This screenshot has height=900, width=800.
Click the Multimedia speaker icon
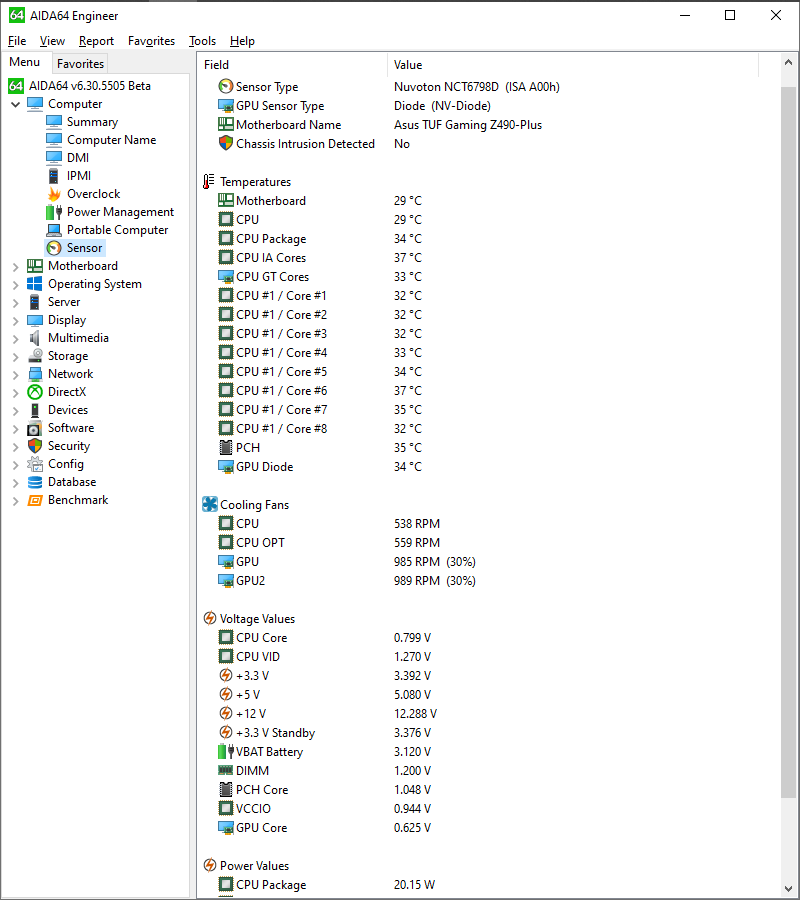tap(35, 338)
